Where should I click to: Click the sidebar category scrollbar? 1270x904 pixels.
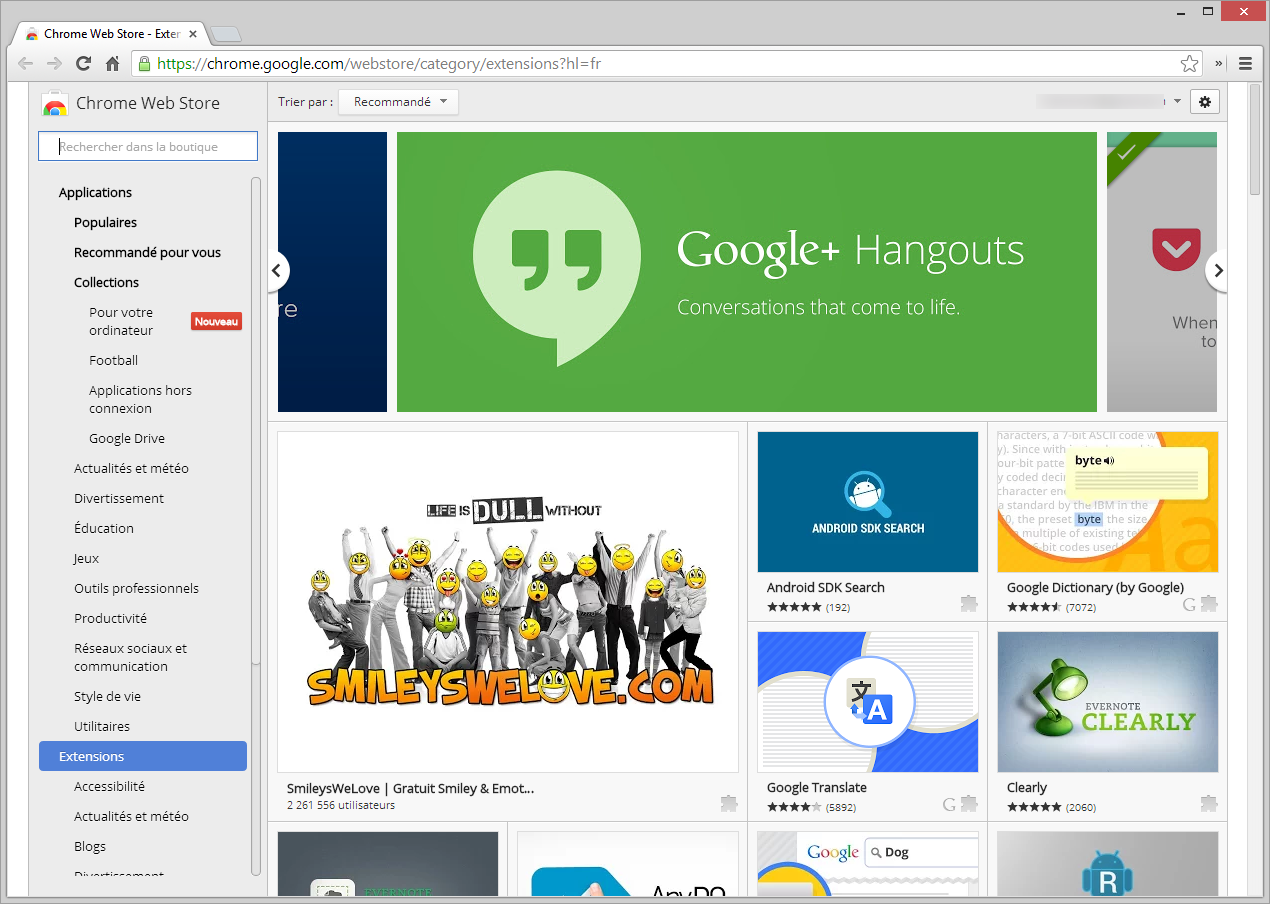[256, 420]
